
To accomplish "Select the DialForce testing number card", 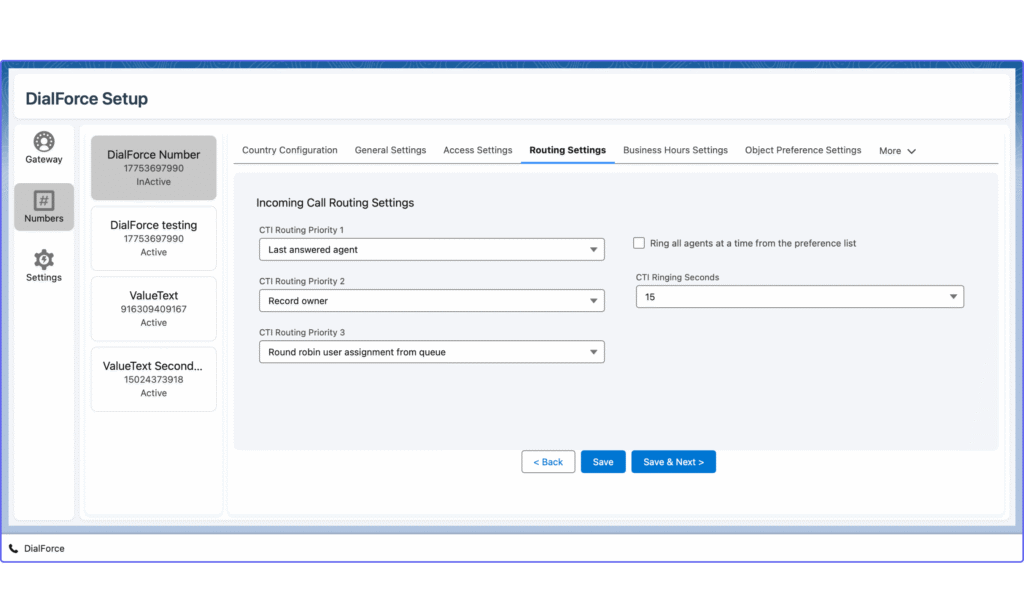I will (x=153, y=238).
